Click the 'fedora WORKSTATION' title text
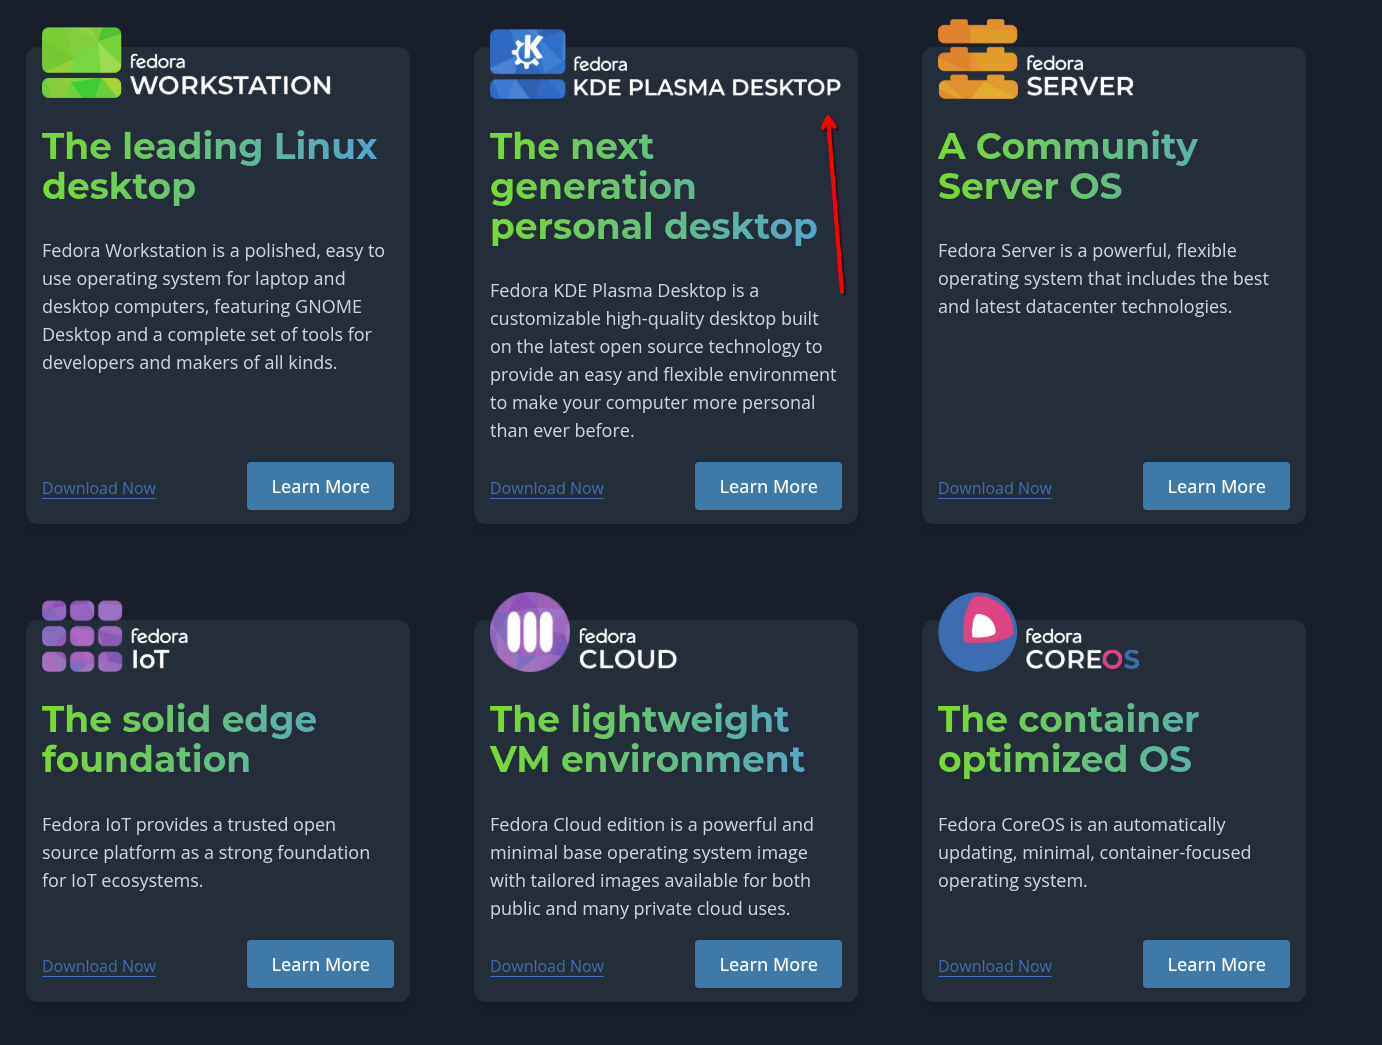Screen dimensions: 1382x1045 (231, 75)
